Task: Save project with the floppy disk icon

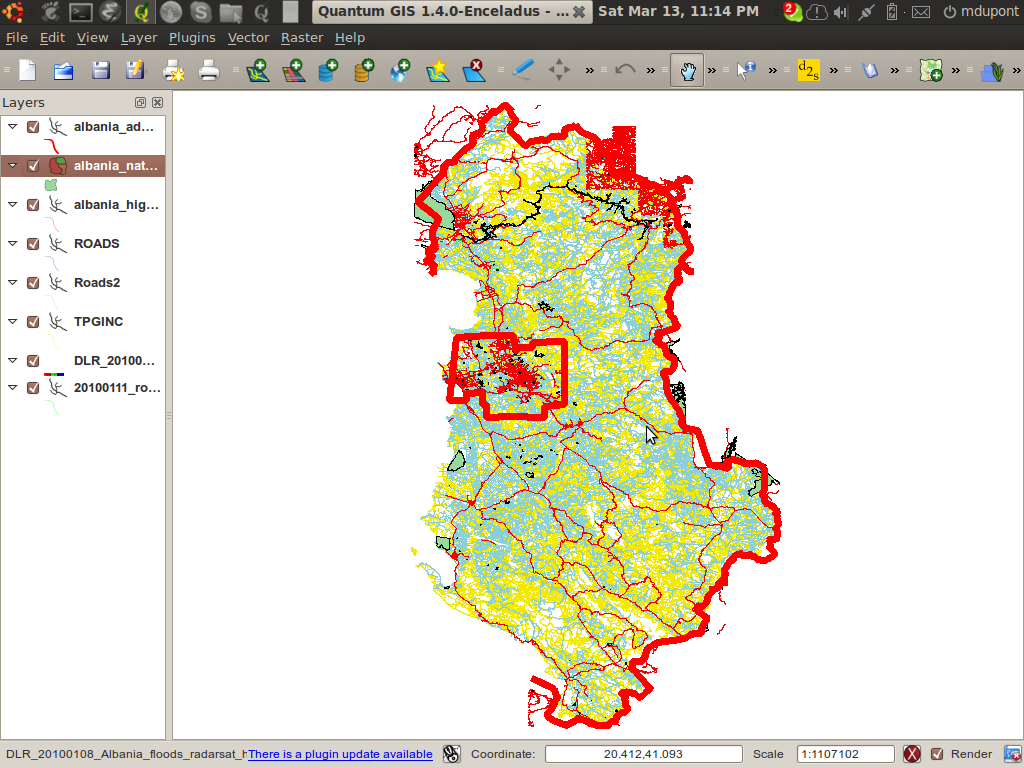Action: tap(100, 70)
